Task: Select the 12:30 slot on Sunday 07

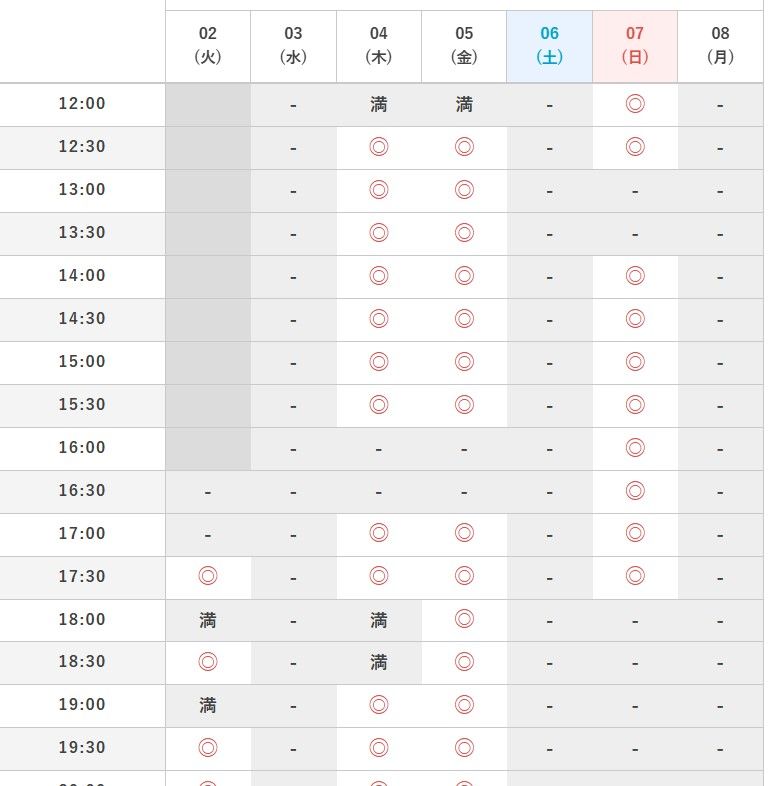Action: click(635, 147)
